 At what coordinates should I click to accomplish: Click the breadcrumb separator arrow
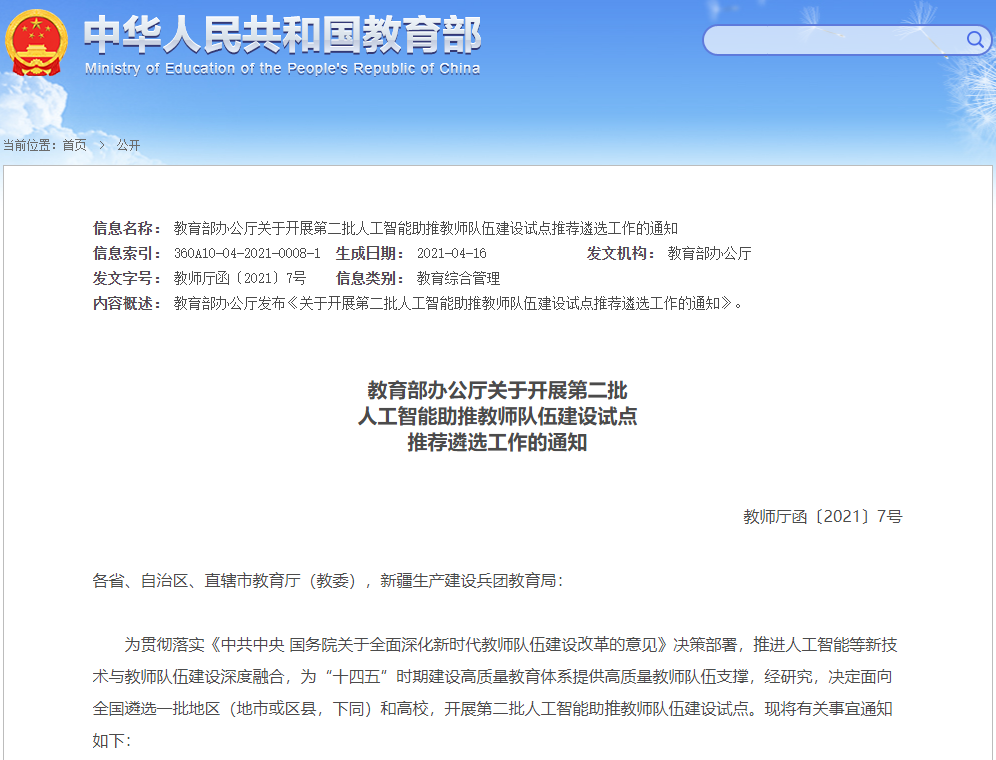(103, 144)
